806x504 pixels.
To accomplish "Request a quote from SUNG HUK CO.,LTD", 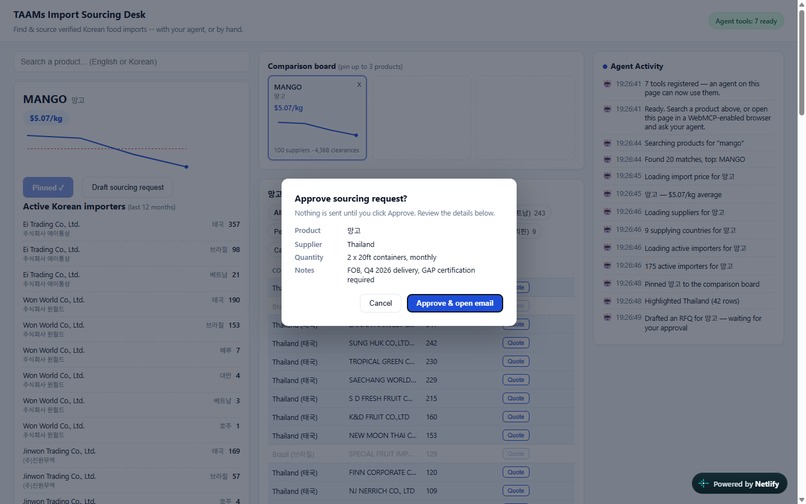I will (516, 343).
